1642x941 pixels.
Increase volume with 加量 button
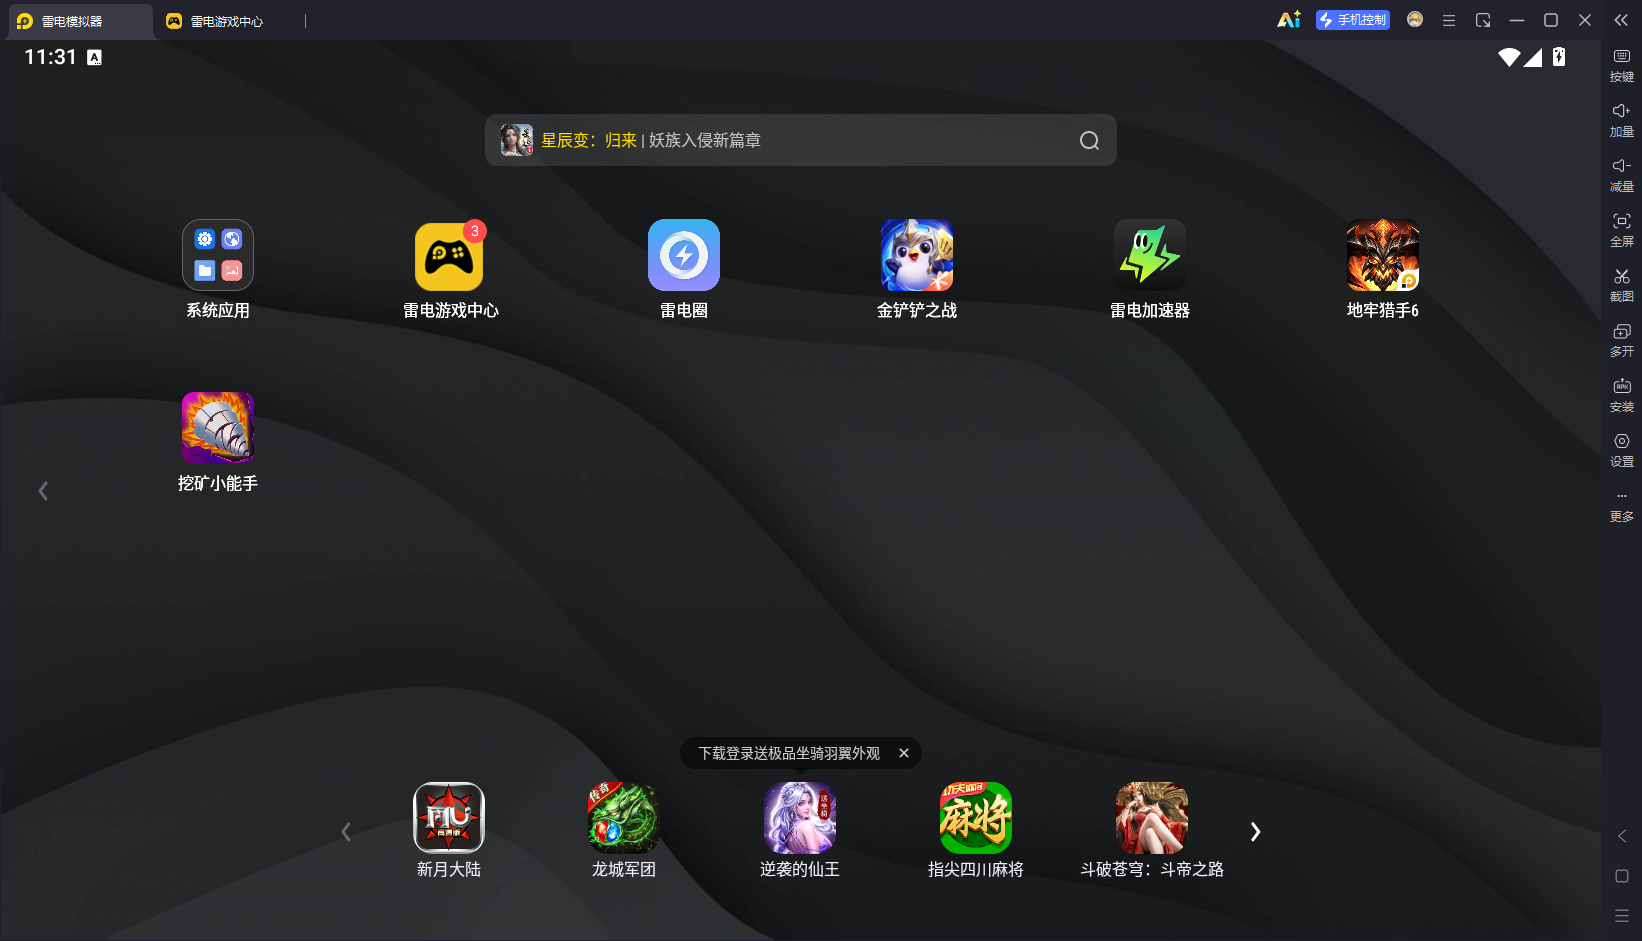pos(1622,120)
